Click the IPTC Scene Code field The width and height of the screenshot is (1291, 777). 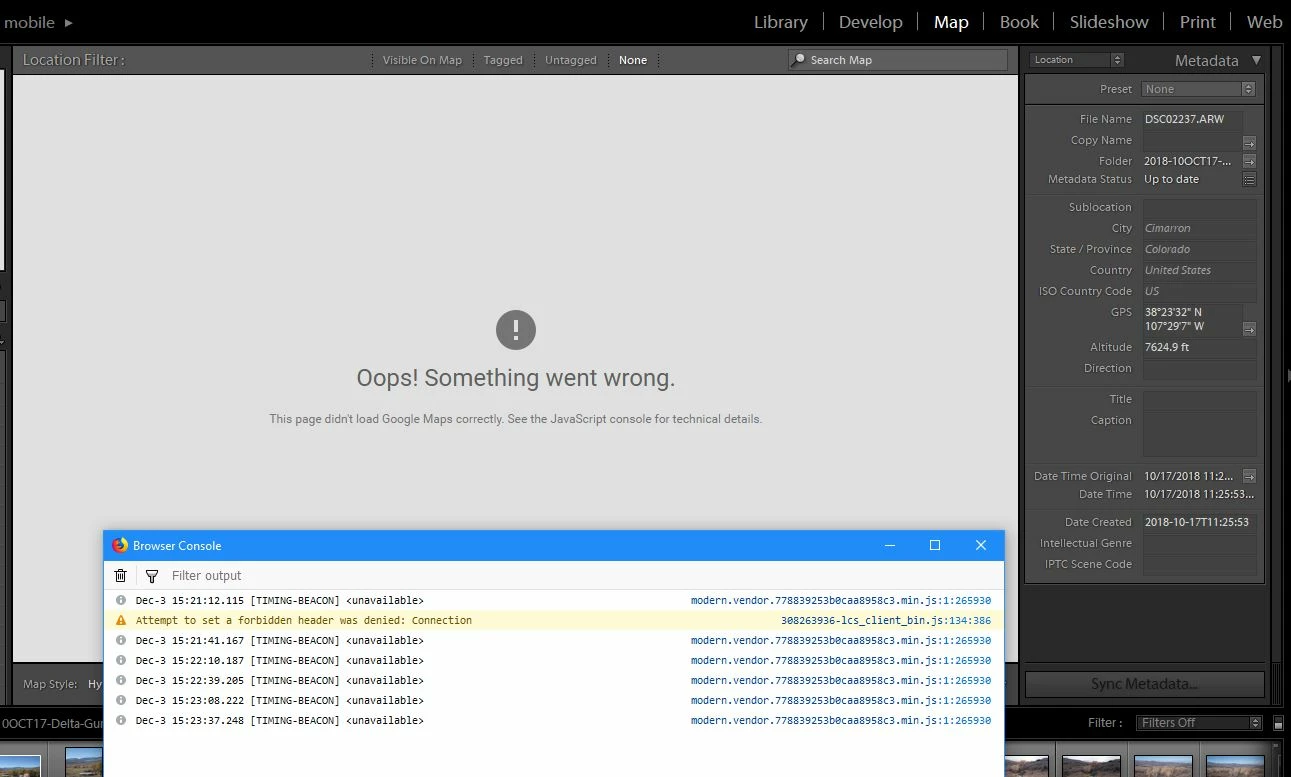click(1199, 564)
